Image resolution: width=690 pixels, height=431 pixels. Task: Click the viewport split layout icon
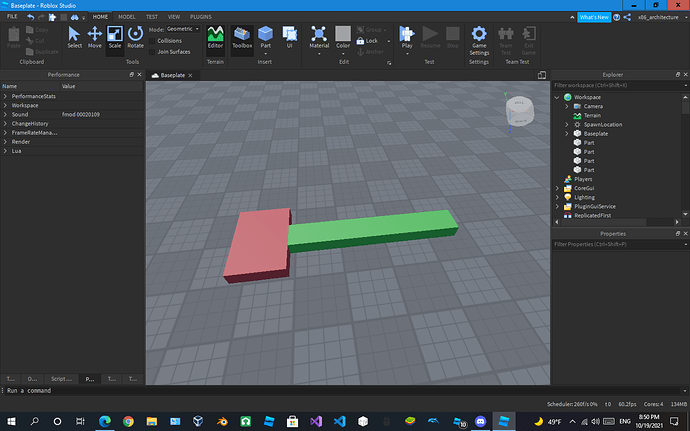click(x=542, y=75)
